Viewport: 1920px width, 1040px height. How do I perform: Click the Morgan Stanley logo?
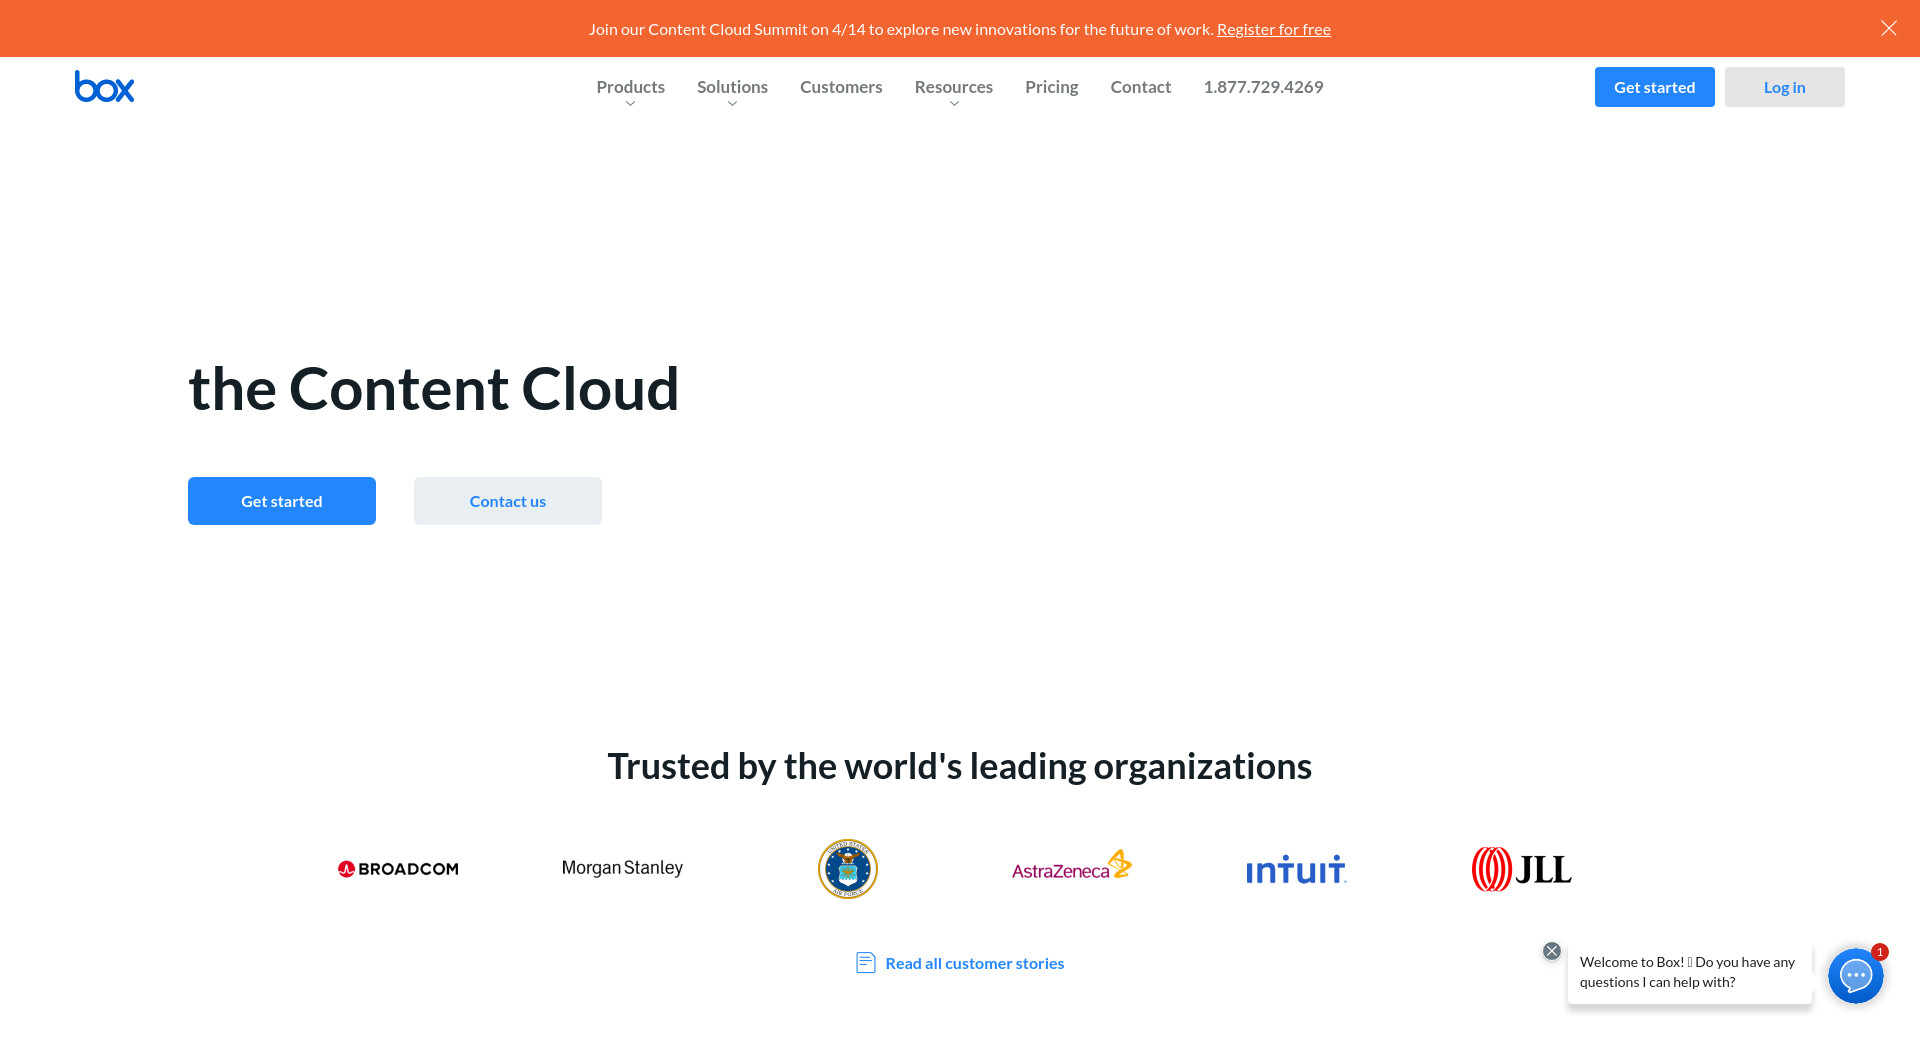pyautogui.click(x=622, y=868)
